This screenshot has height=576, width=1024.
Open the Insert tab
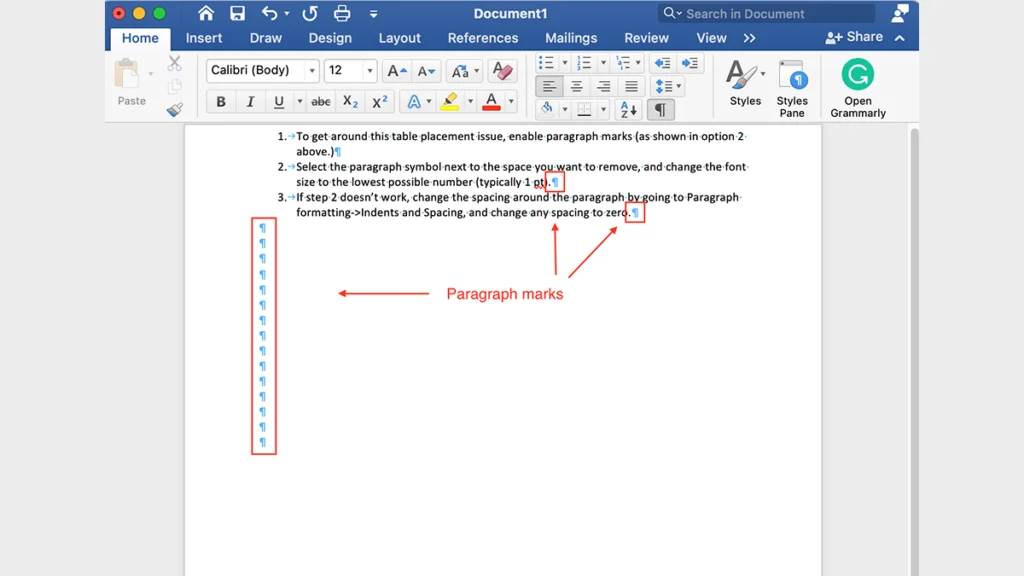point(204,38)
